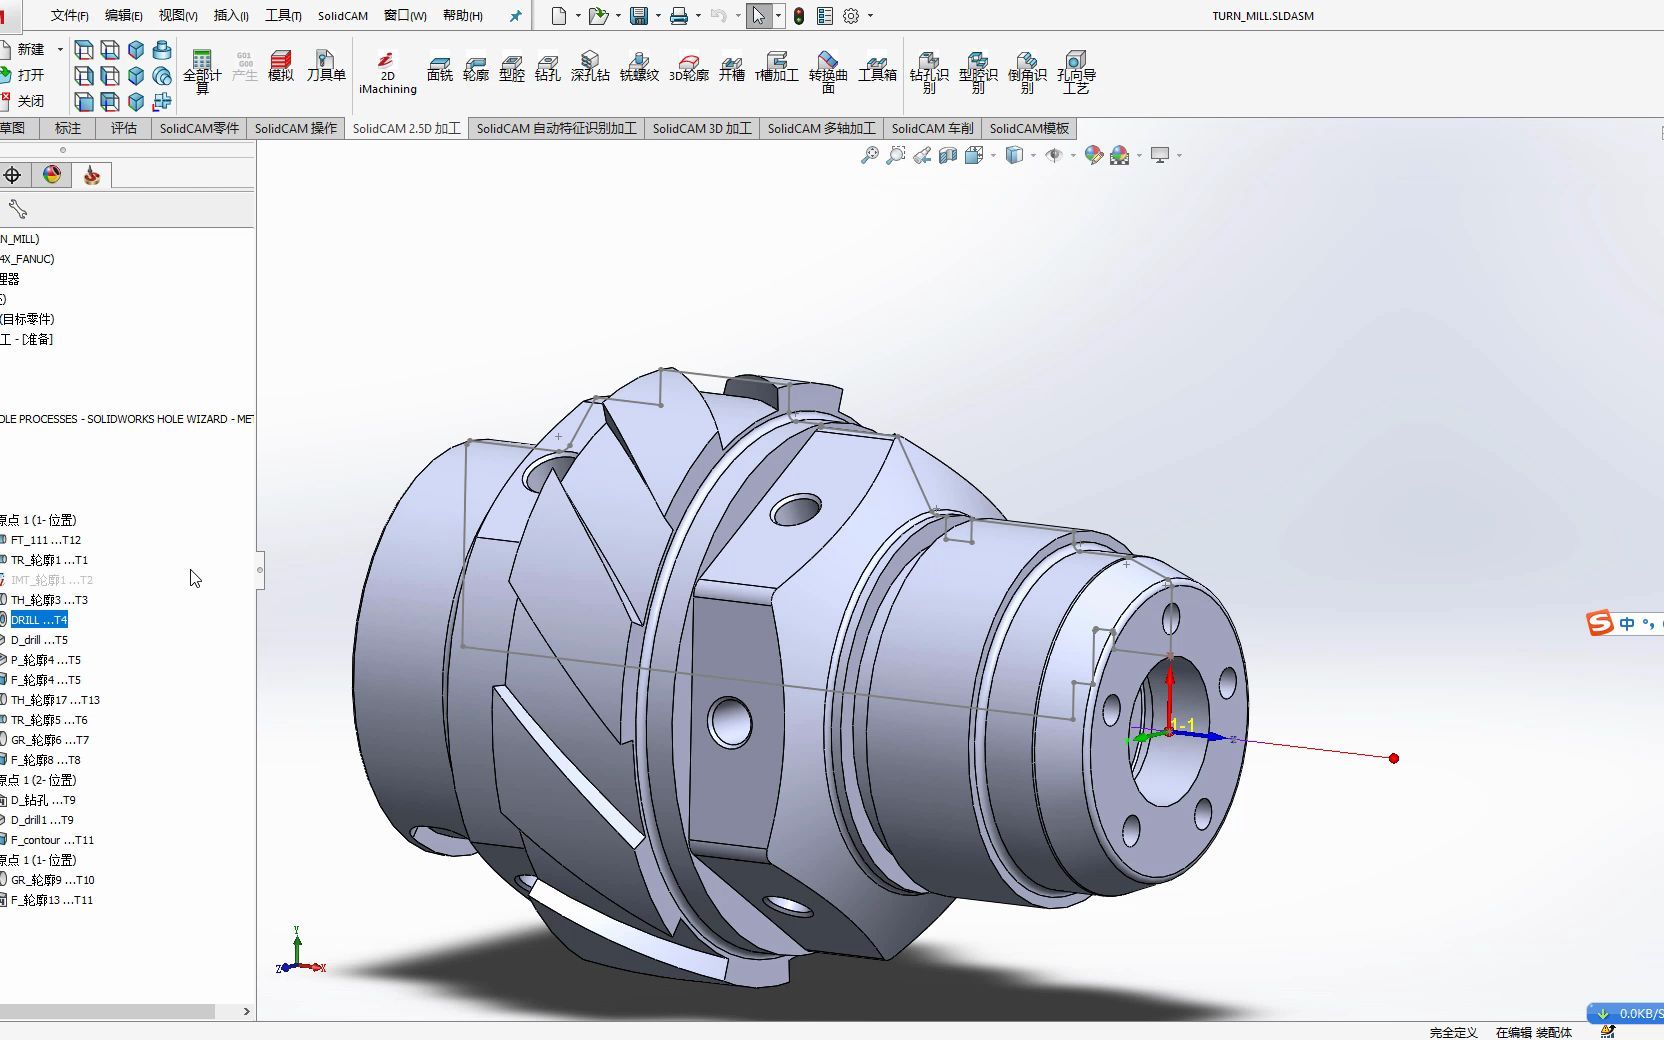The image size is (1664, 1040).
Task: Click the edit appearance icon
Action: tap(1093, 155)
